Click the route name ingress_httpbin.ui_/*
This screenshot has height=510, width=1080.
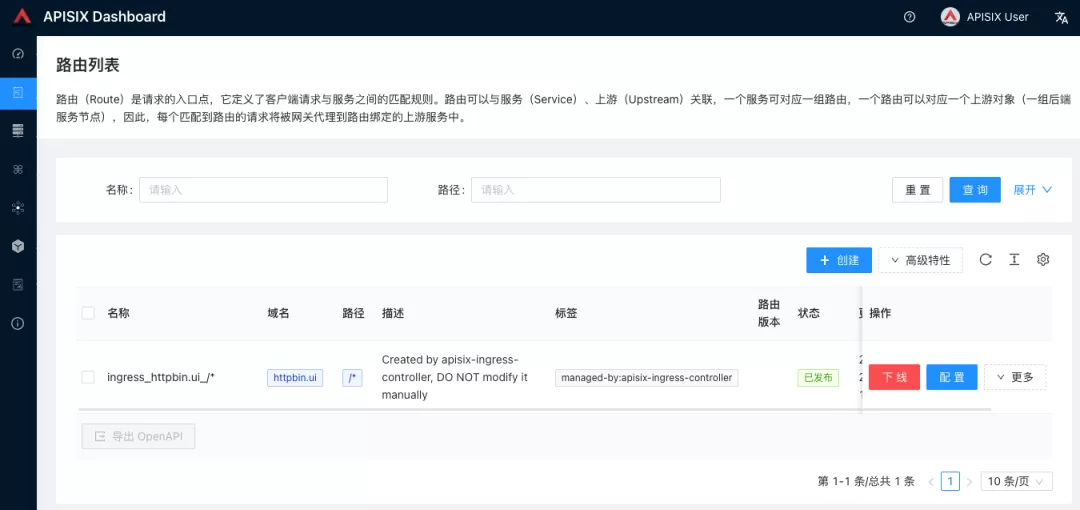coord(161,377)
